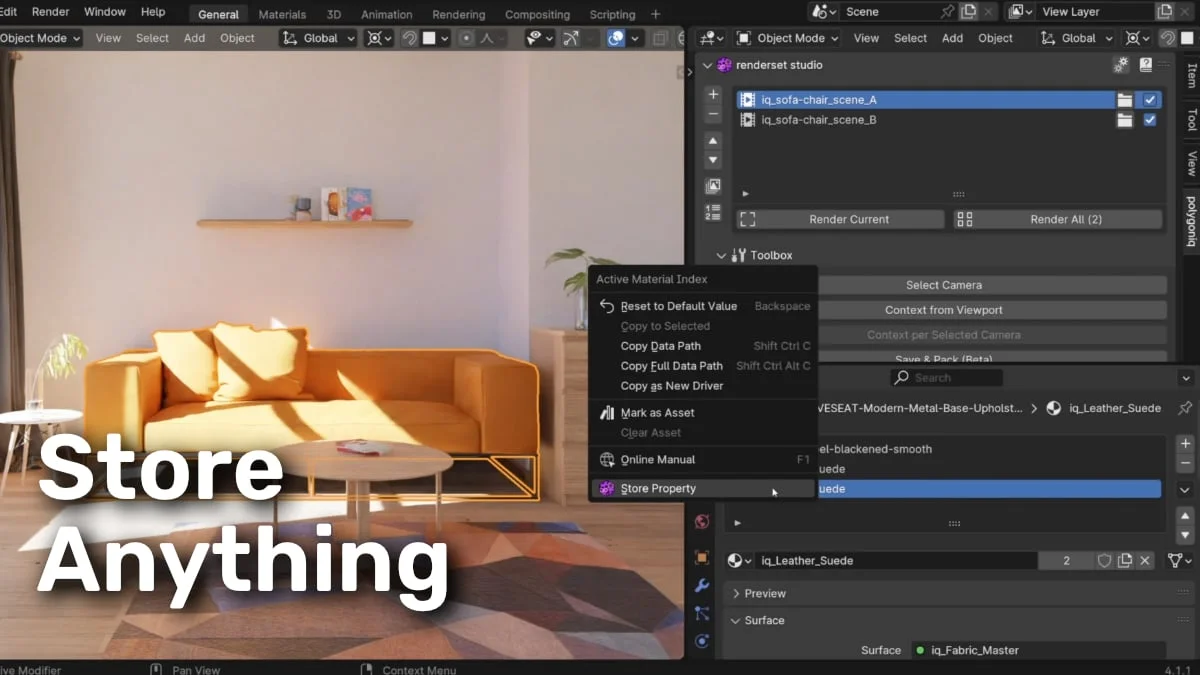This screenshot has height=675, width=1200.
Task: Expand the Preview panel
Action: pos(760,593)
